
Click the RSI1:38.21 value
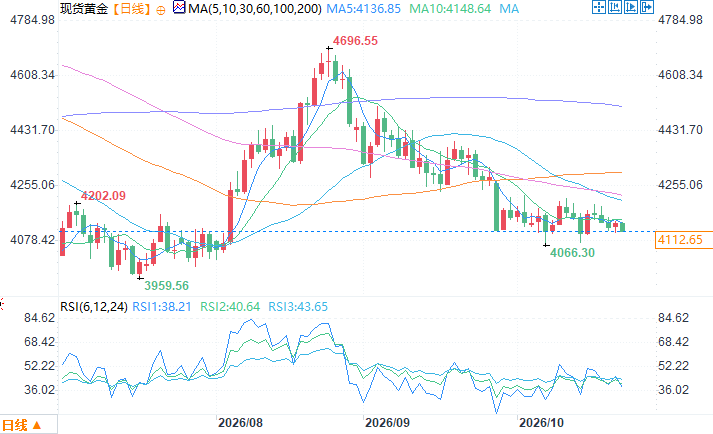[x=161, y=307]
